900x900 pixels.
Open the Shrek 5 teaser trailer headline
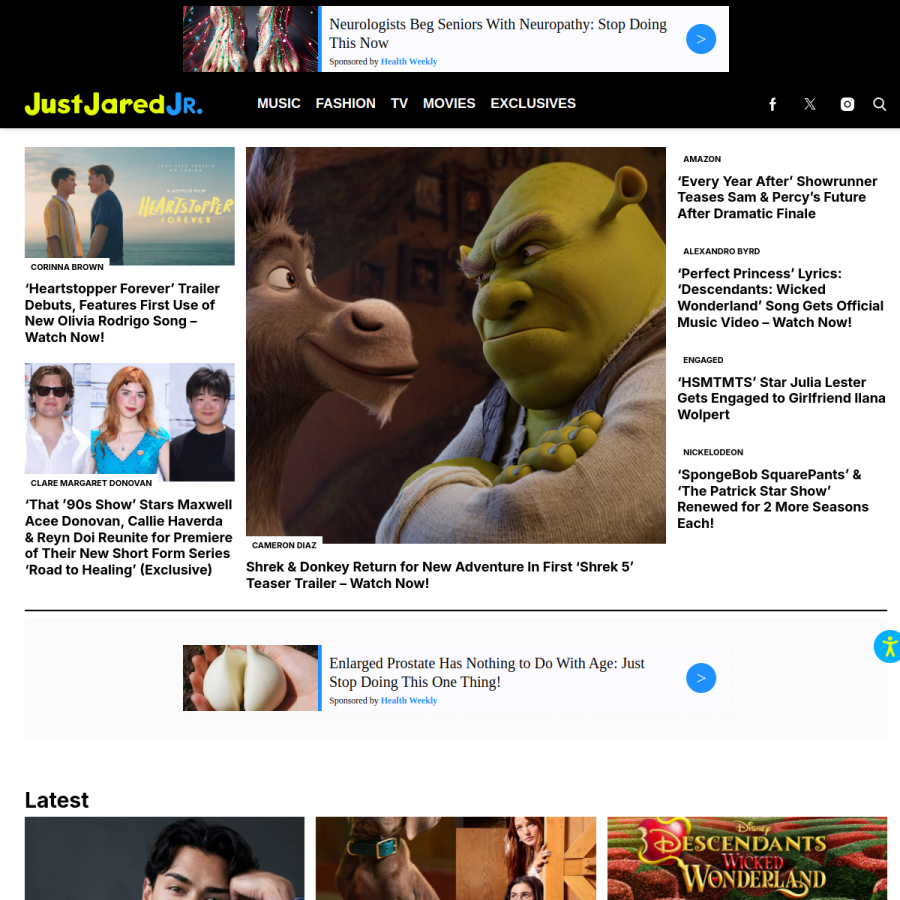[440, 575]
